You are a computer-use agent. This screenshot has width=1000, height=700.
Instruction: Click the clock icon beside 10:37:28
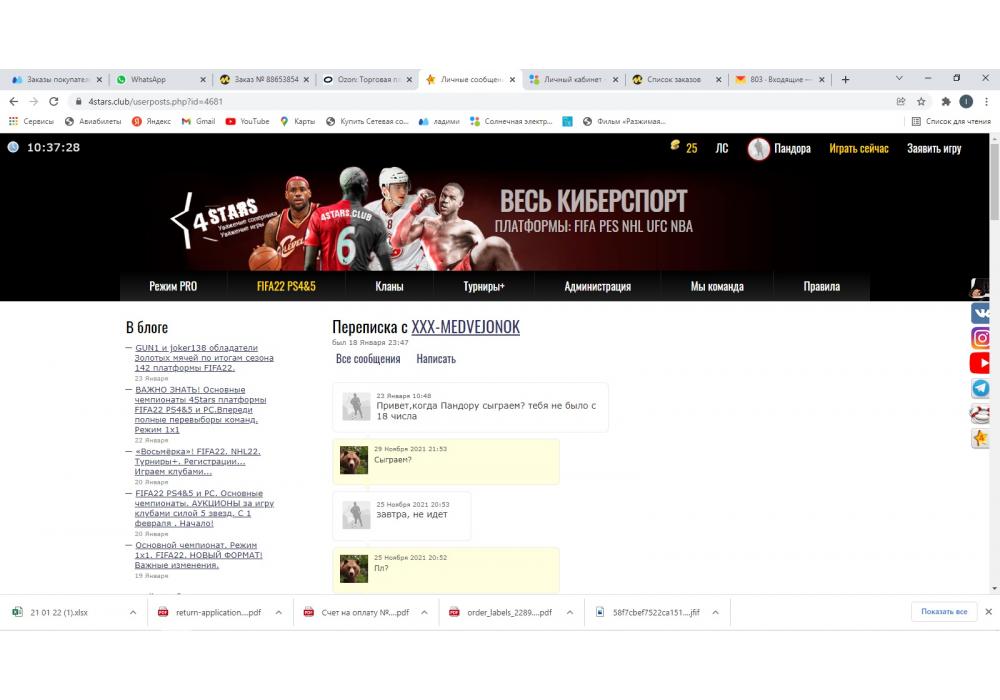(x=13, y=147)
